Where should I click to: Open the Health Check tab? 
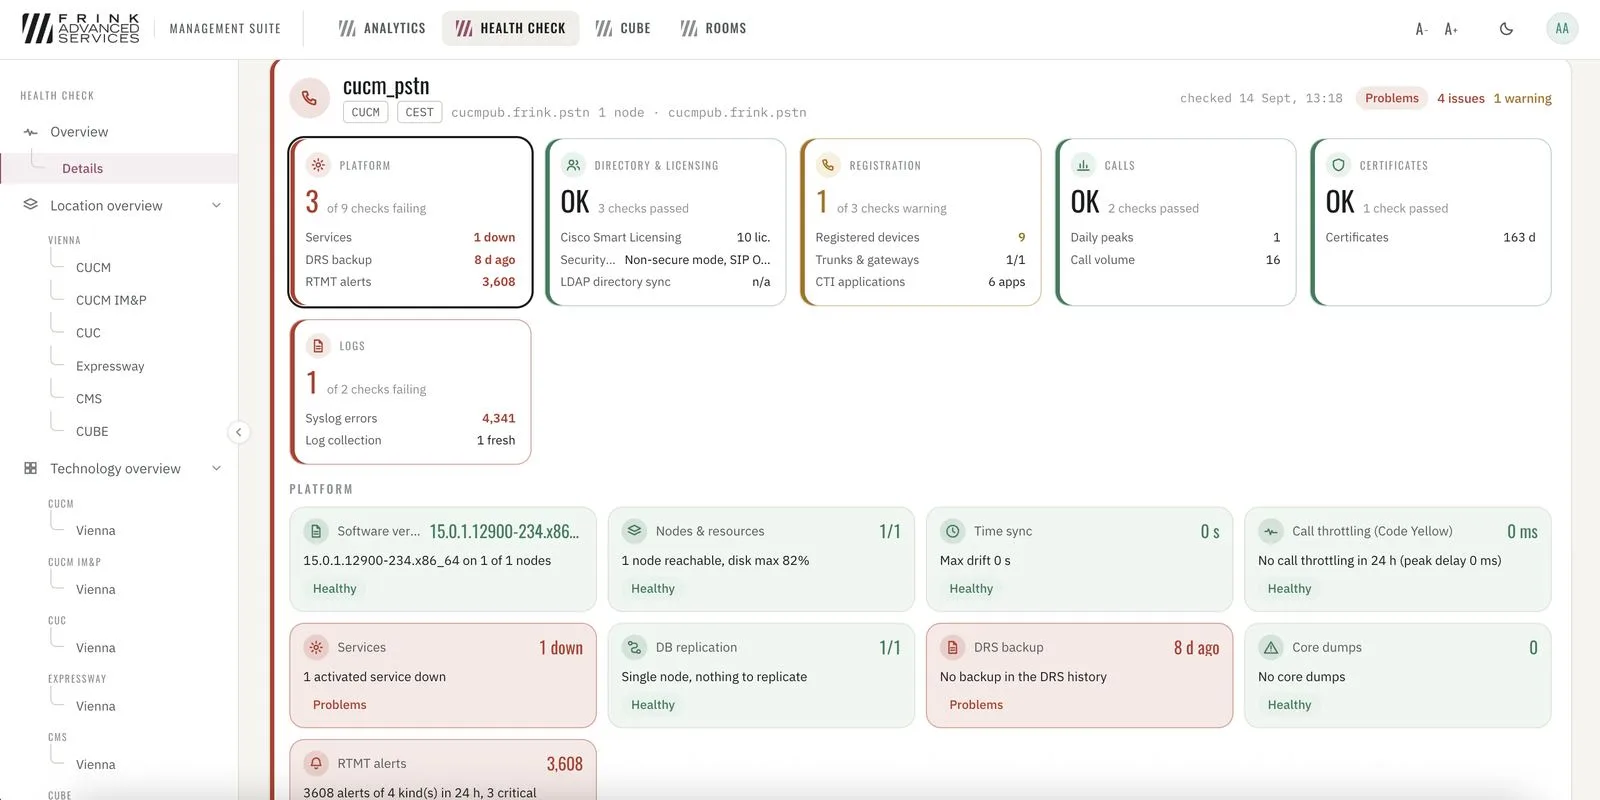[511, 28]
